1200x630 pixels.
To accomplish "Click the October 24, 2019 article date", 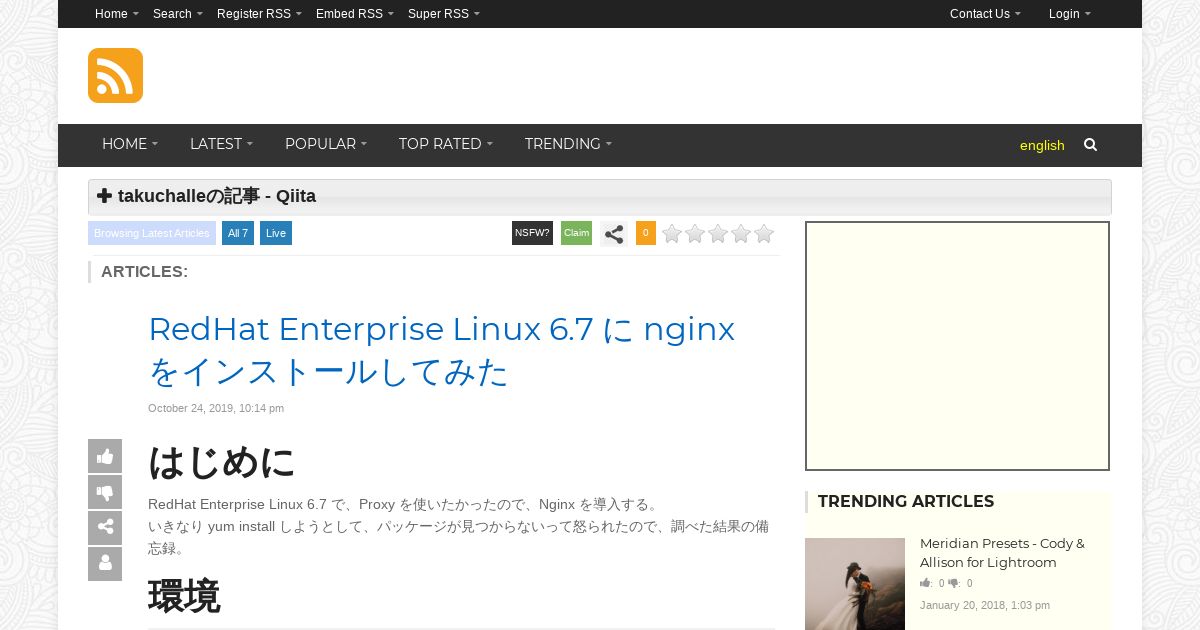I will pos(216,408).
